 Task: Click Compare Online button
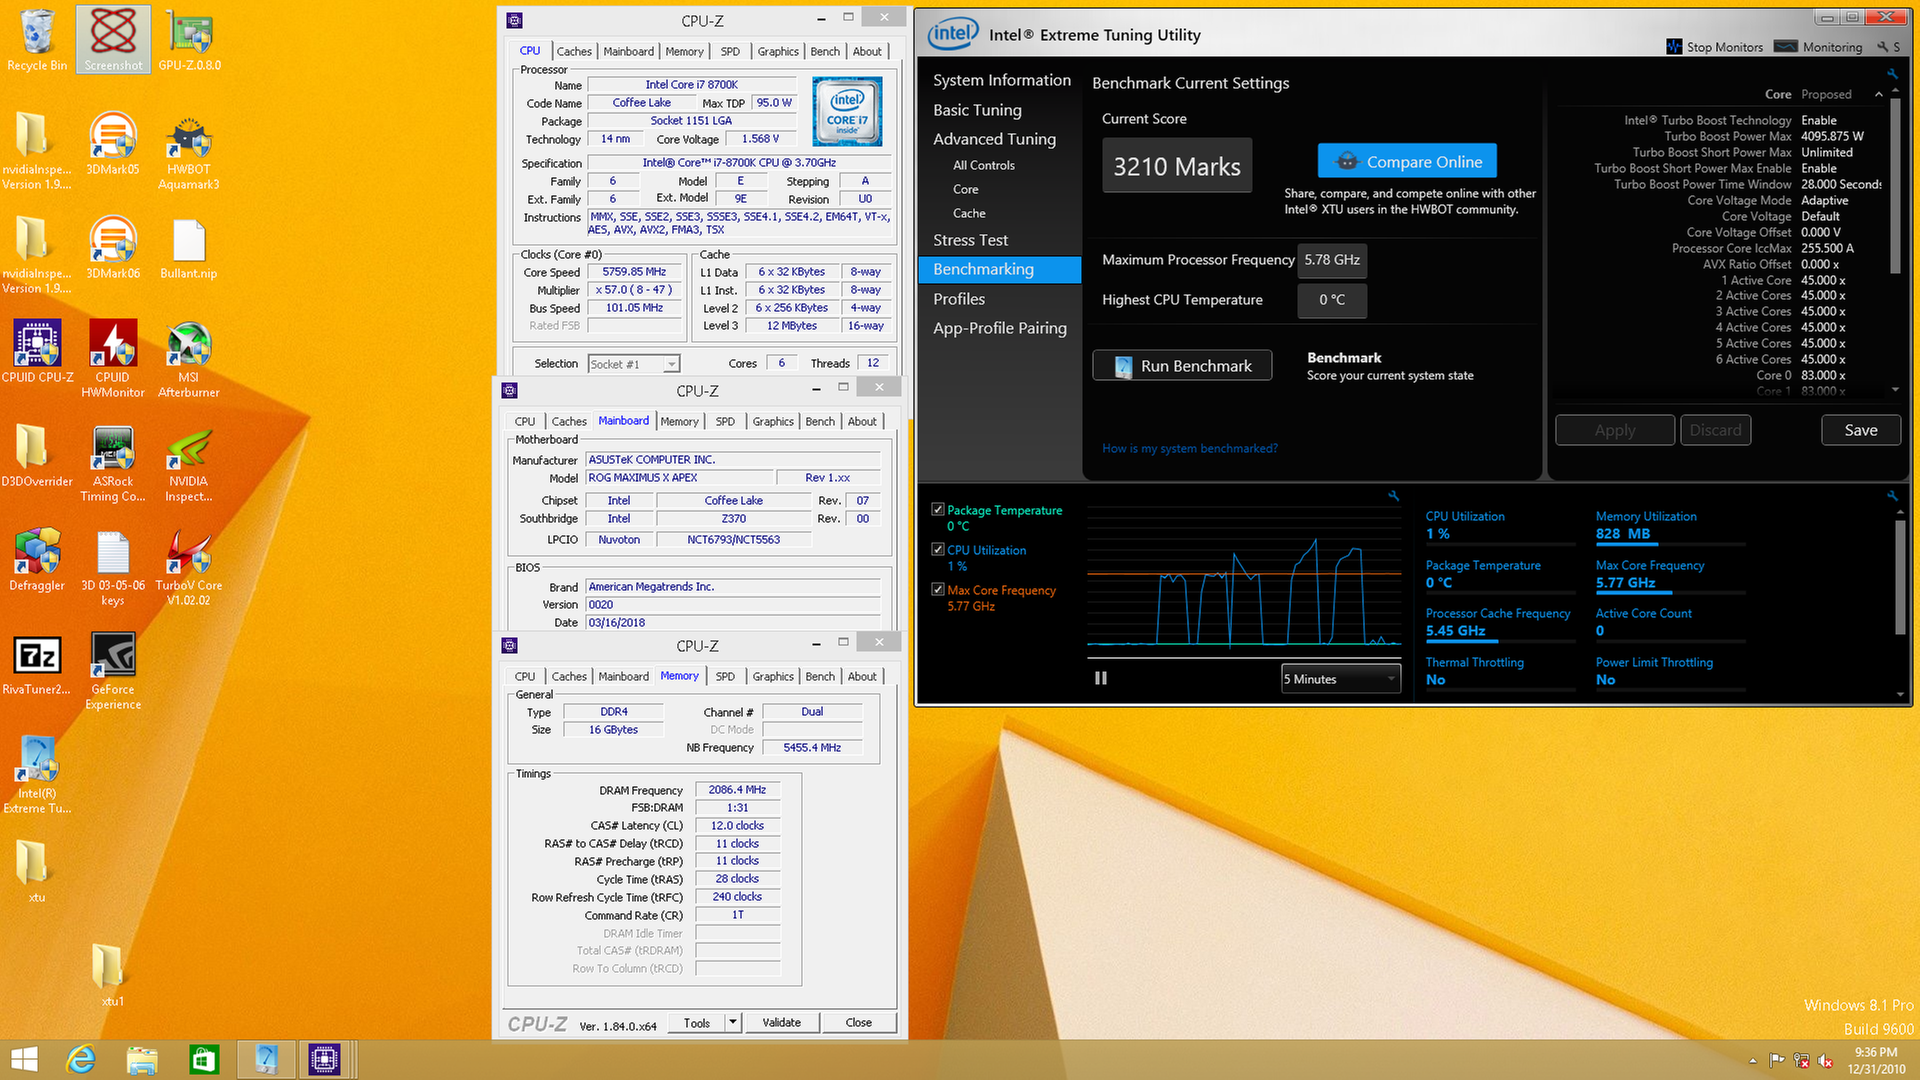1407,161
